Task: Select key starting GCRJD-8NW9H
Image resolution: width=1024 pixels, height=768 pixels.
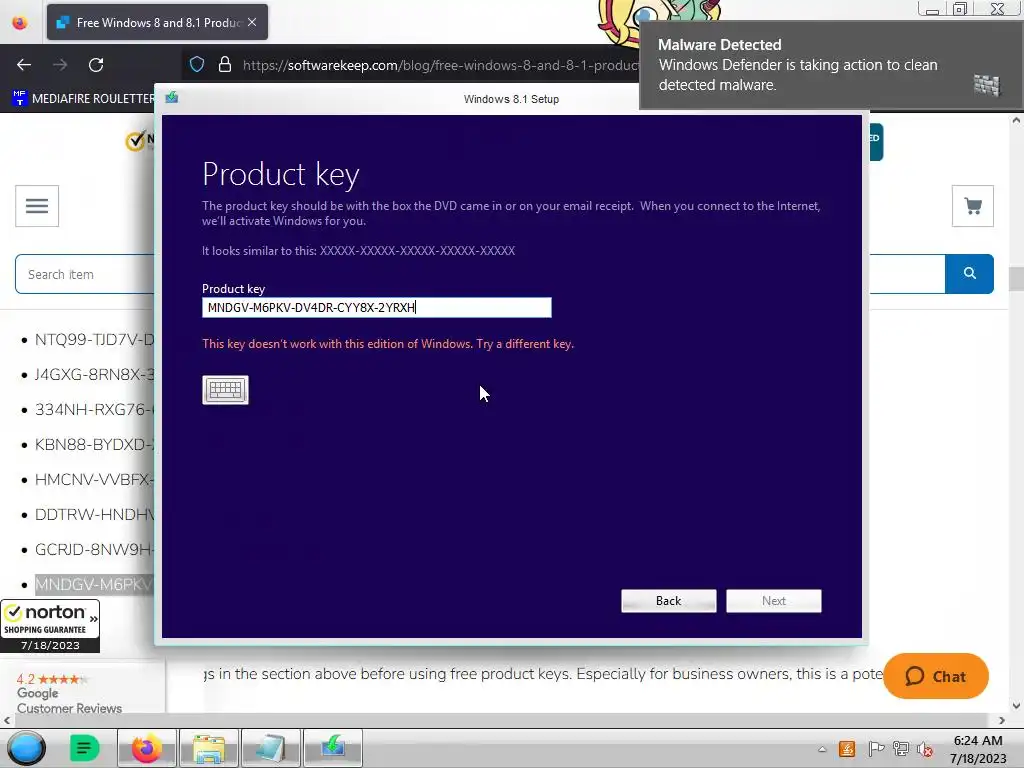Action: [x=94, y=549]
